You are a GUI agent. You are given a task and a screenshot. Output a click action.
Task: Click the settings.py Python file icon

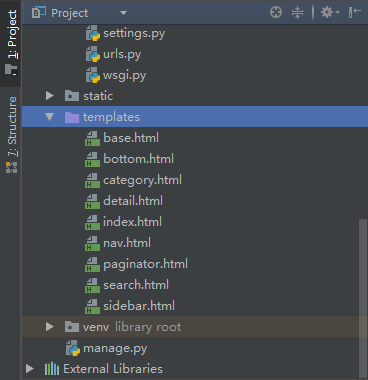93,33
